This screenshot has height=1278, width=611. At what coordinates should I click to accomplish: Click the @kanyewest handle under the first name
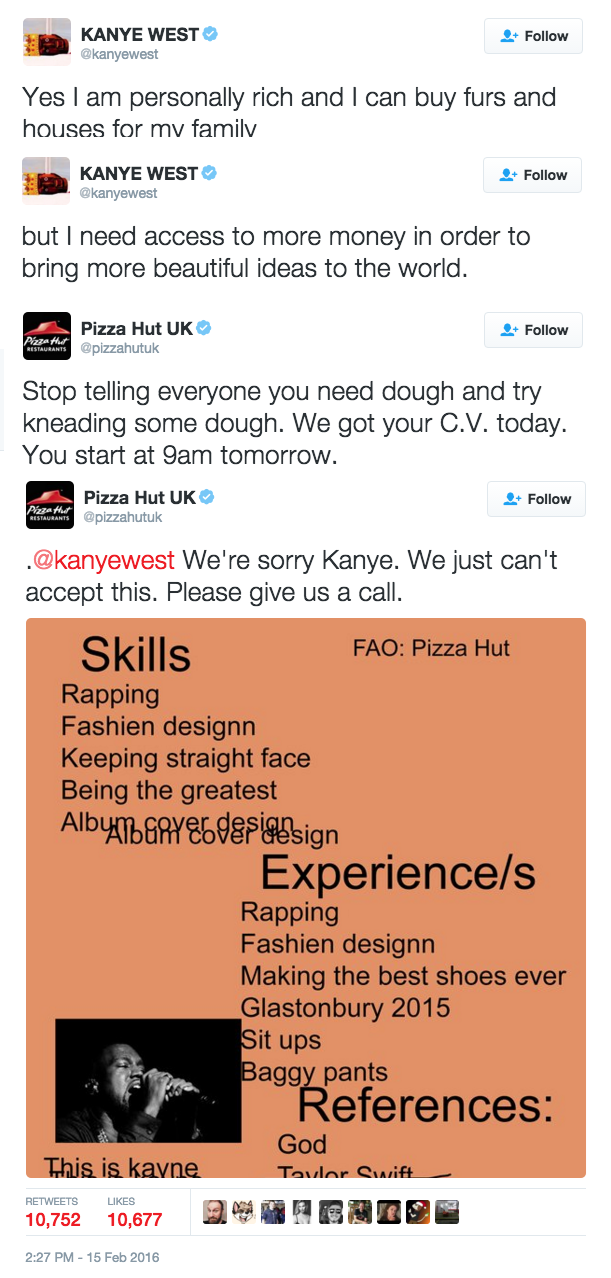pos(118,54)
